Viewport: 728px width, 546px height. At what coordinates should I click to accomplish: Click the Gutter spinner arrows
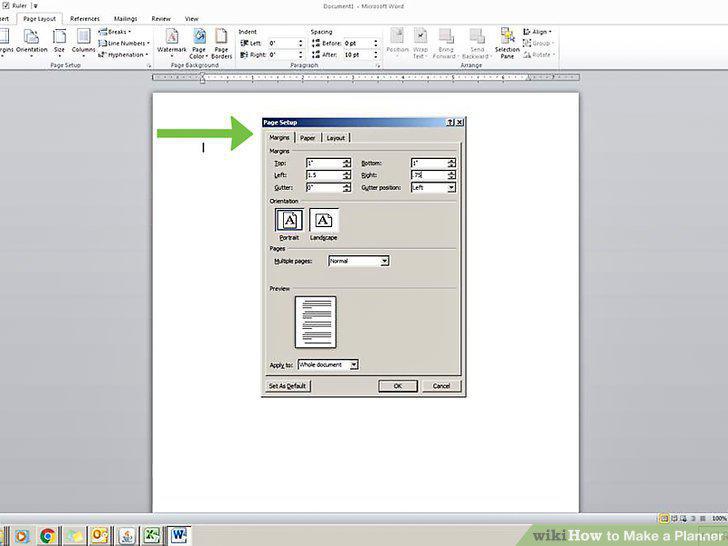pyautogui.click(x=347, y=188)
